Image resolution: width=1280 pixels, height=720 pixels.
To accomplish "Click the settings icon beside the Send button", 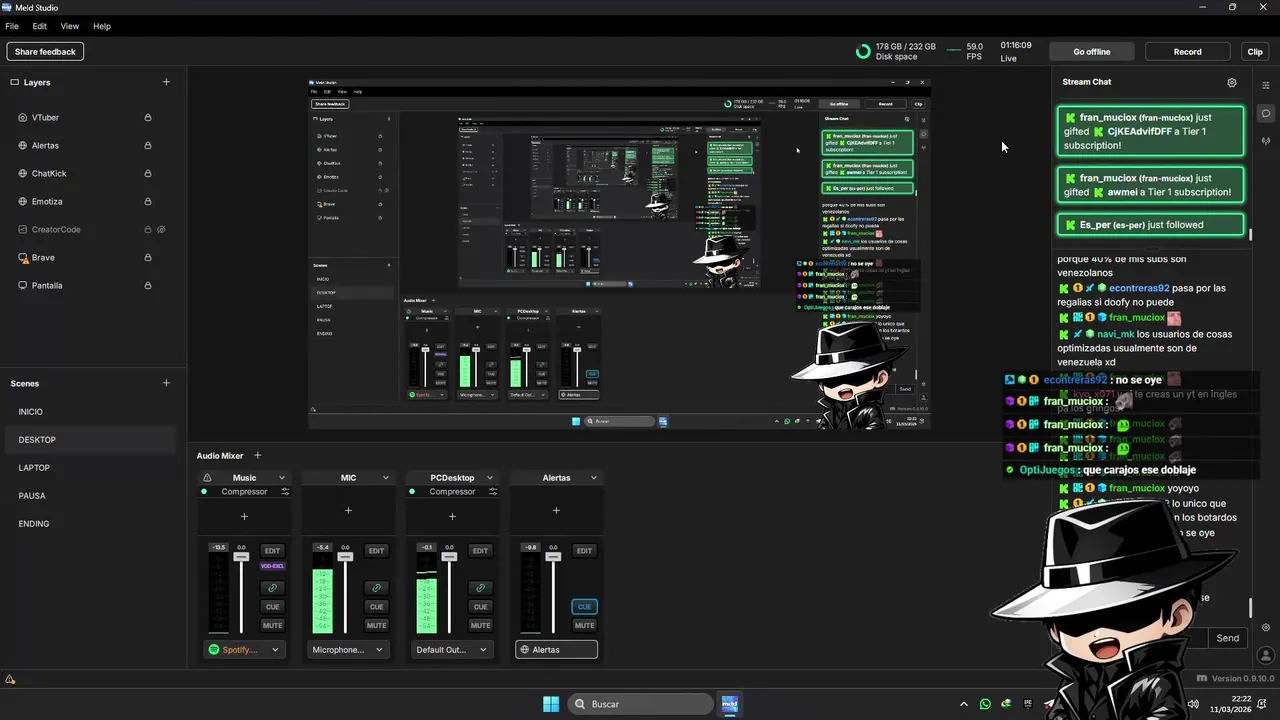I will (x=1266, y=628).
